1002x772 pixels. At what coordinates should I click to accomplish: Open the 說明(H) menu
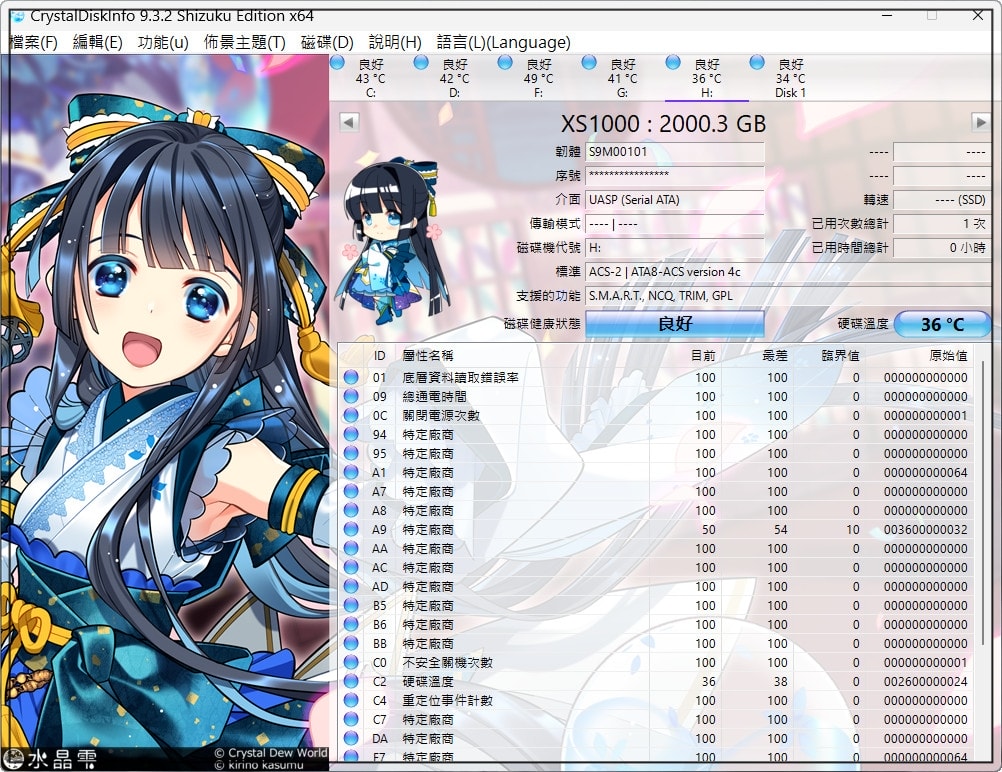tap(395, 42)
